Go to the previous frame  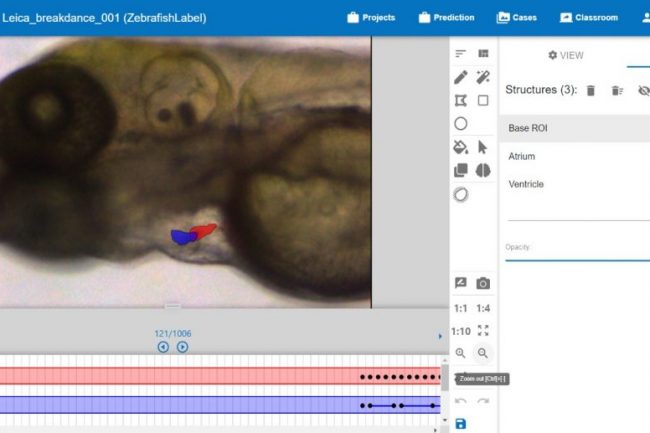[x=163, y=347]
